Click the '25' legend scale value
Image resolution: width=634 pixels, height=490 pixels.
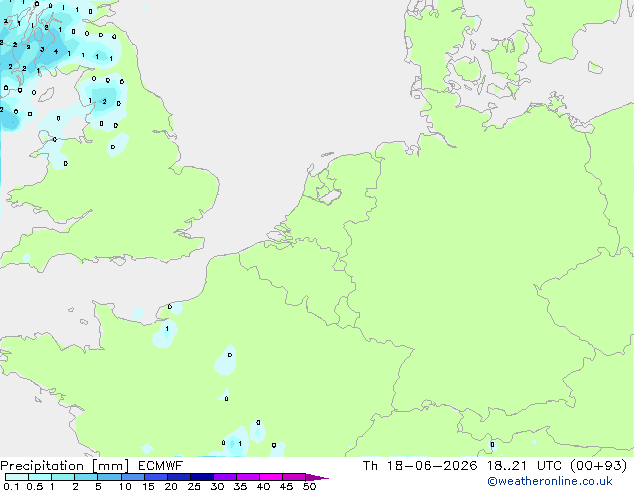194,486
